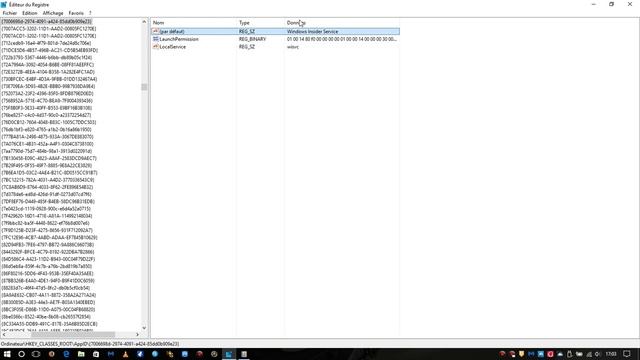Image resolution: width=640 pixels, height=360 pixels.
Task: Select the (par défaut) value name
Action: coord(172,31)
